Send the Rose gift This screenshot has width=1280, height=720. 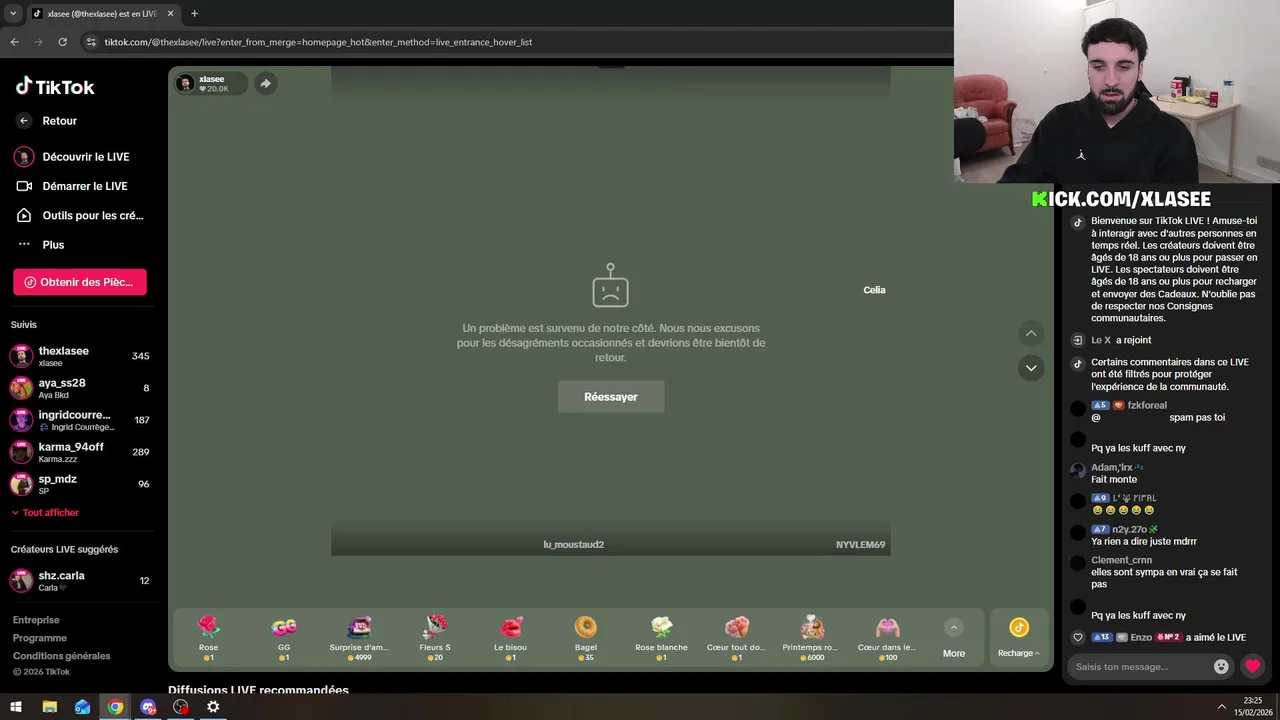208,638
